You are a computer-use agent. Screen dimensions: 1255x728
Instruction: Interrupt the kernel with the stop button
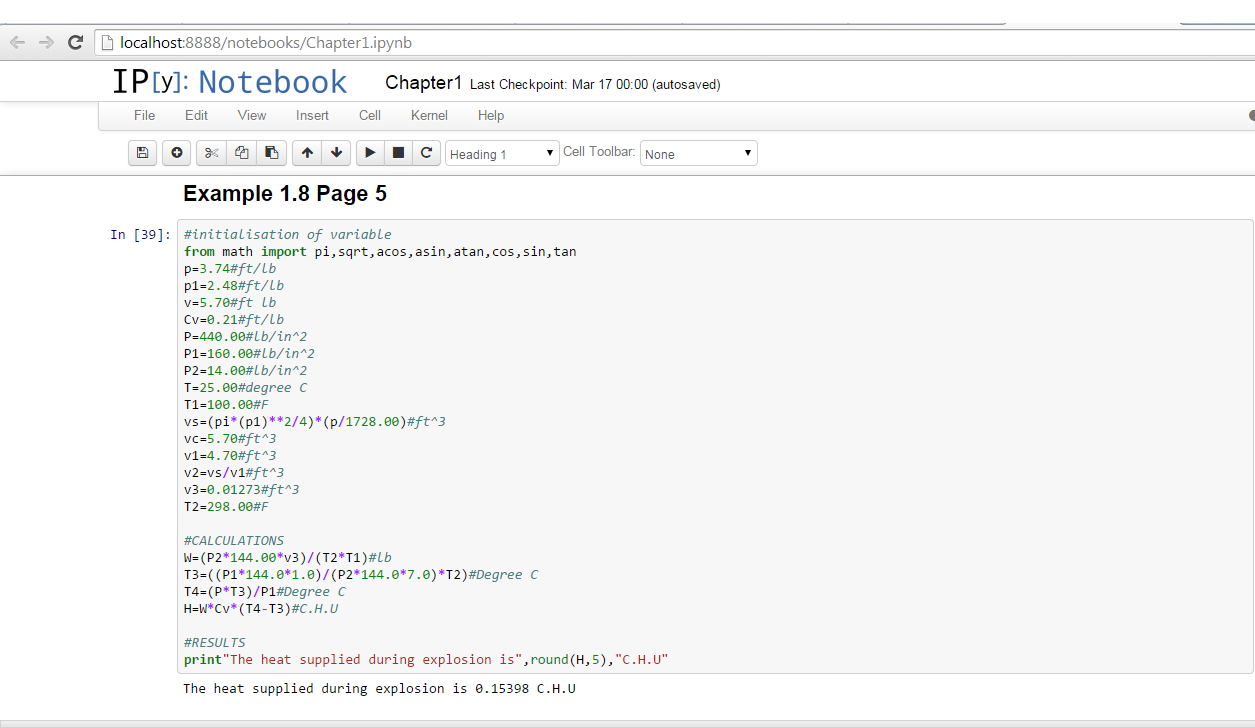[398, 153]
